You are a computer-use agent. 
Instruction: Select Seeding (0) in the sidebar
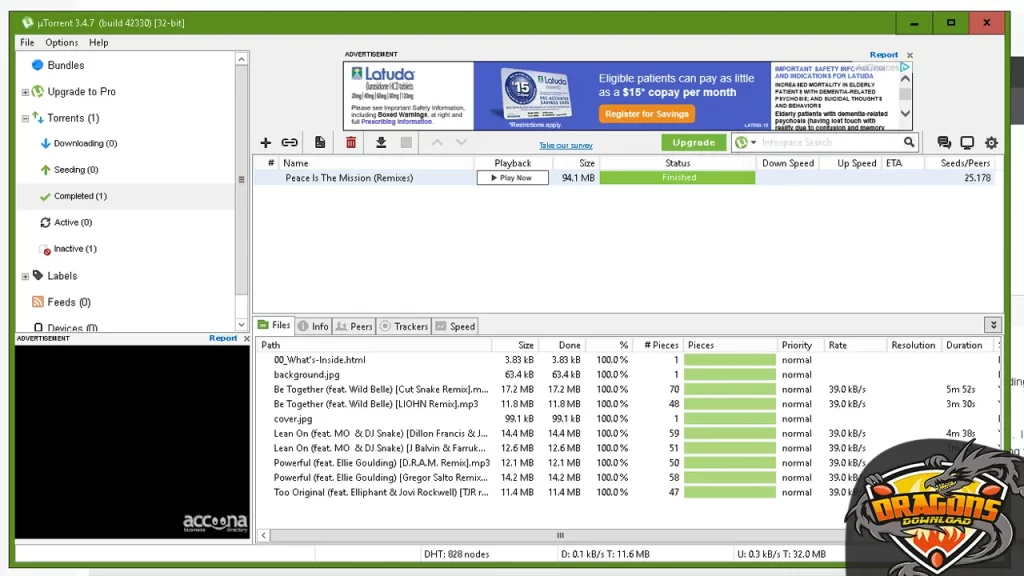tap(75, 170)
